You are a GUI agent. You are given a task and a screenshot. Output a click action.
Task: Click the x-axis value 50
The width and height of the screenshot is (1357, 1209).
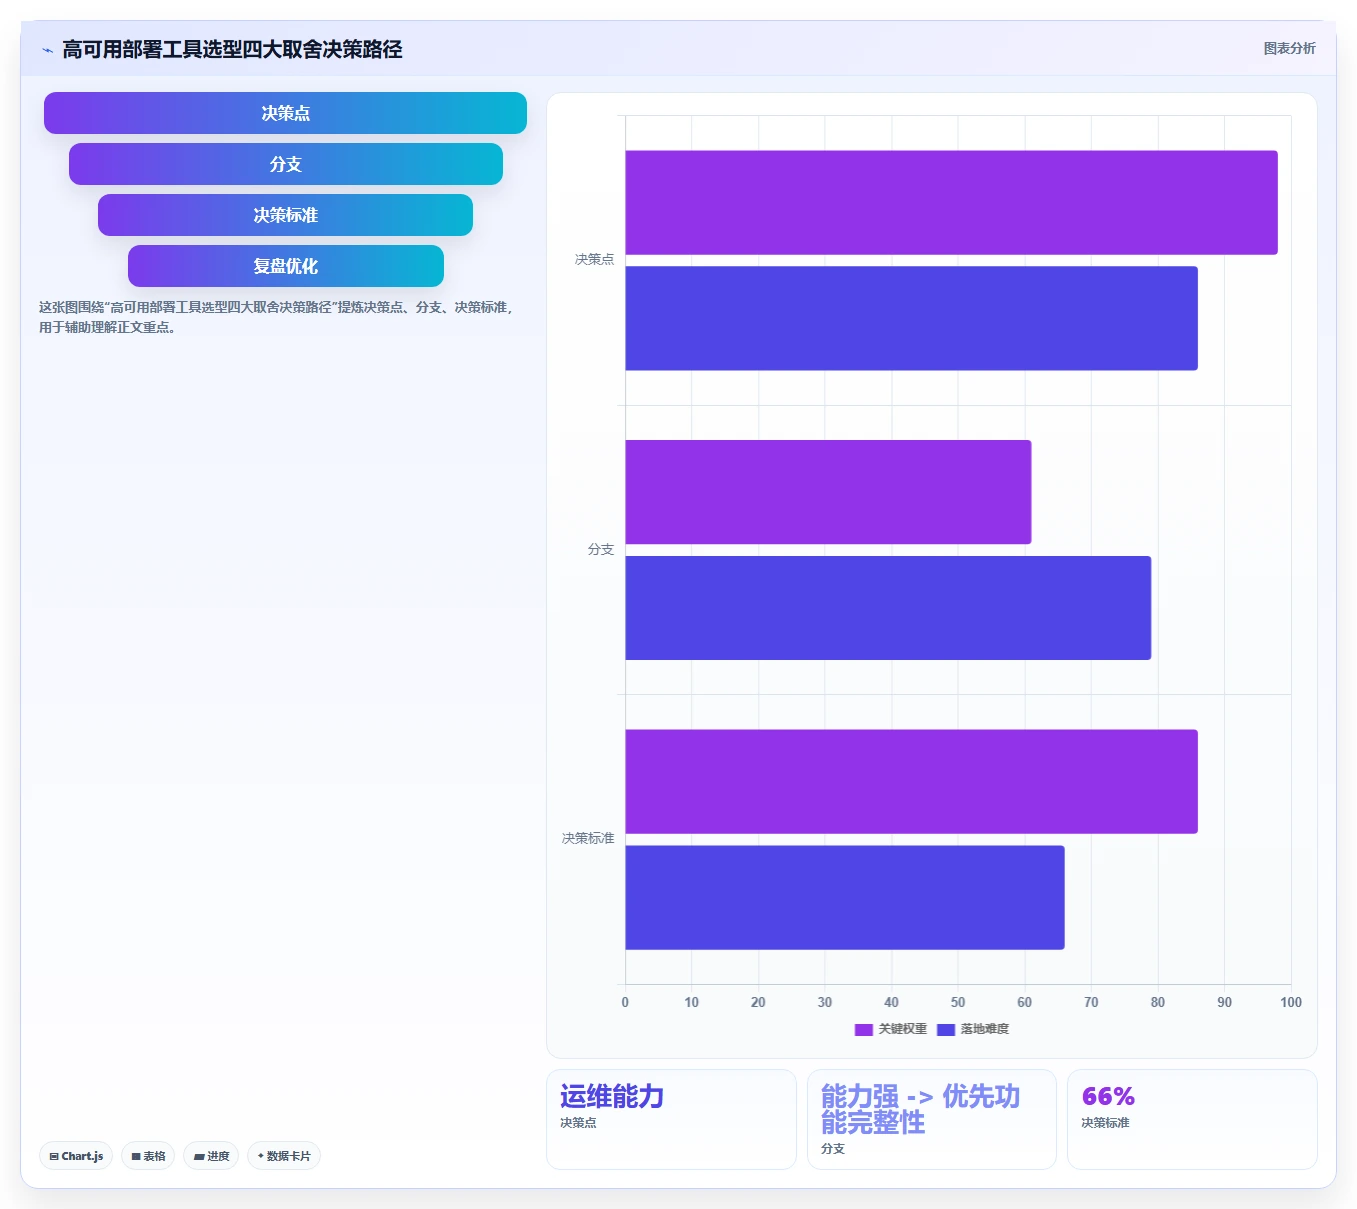[x=958, y=1002]
